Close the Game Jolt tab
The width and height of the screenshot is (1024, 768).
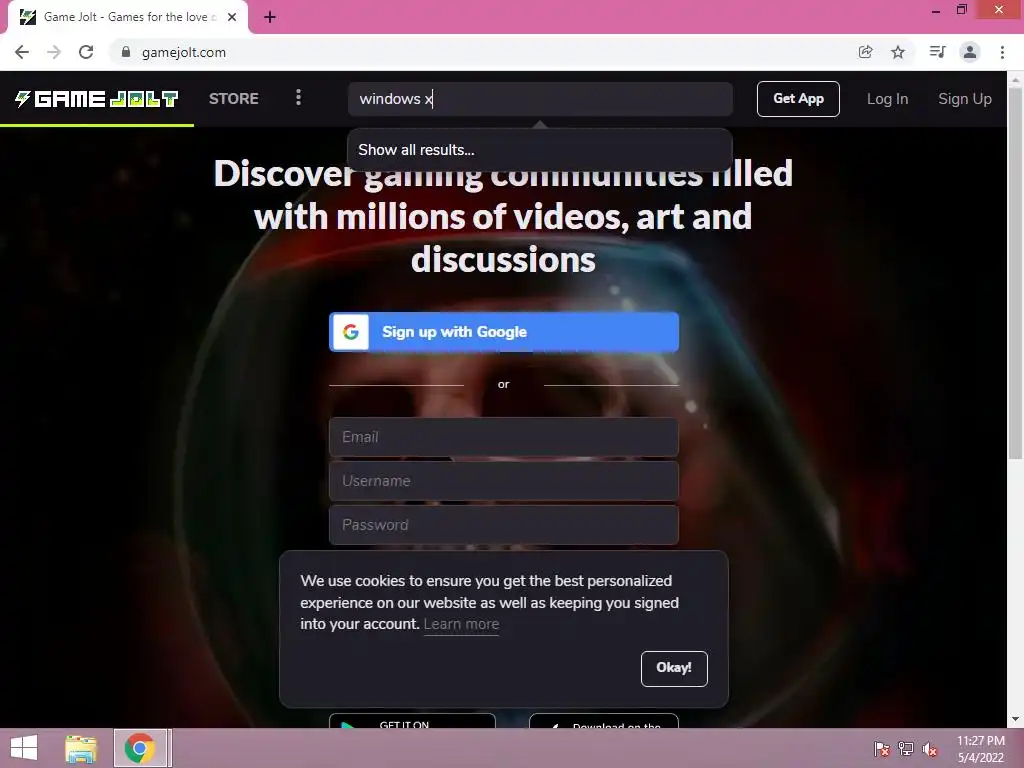(232, 17)
